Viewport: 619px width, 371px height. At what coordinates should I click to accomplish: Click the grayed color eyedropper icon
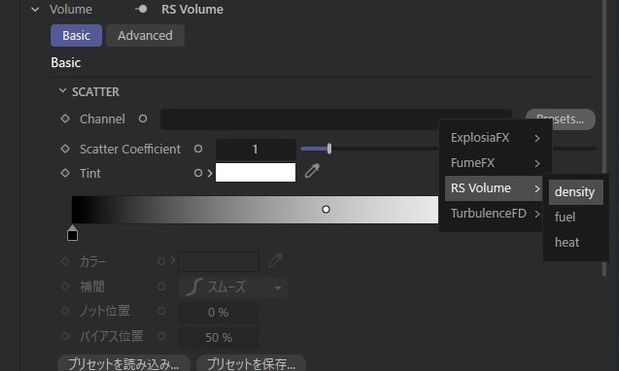275,260
